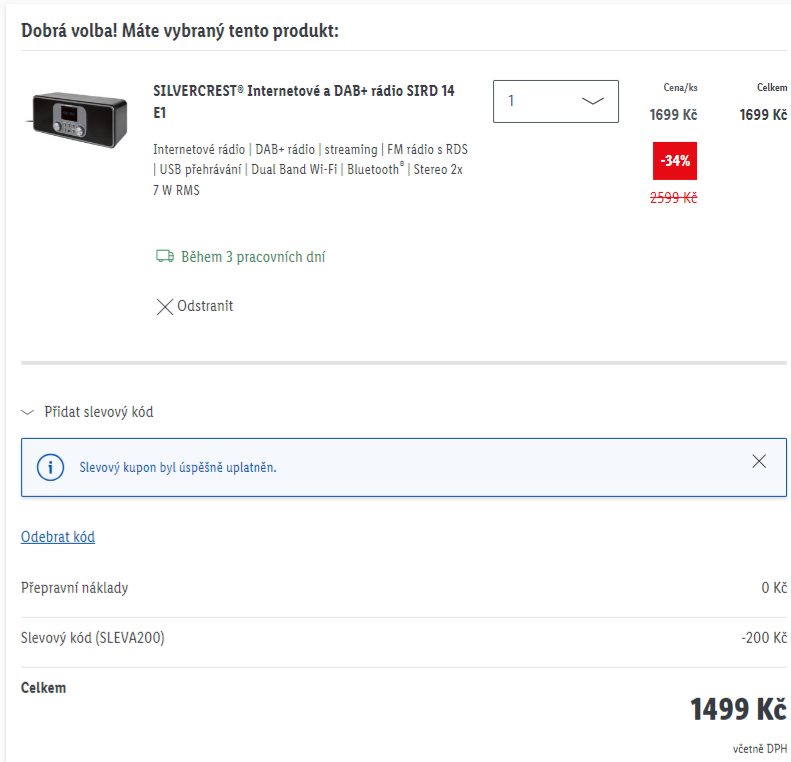The image size is (791, 762).
Task: Collapse the Přidat slevový kód chevron
Action: pyautogui.click(x=27, y=413)
